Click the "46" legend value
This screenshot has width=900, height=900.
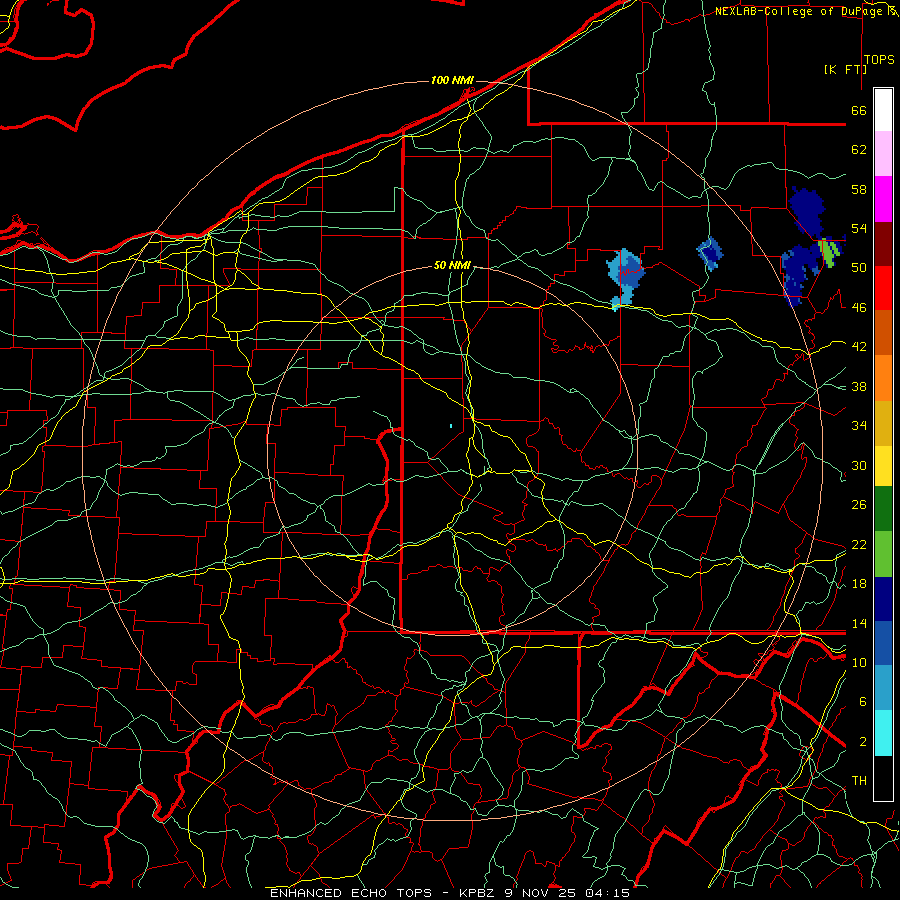pos(859,308)
